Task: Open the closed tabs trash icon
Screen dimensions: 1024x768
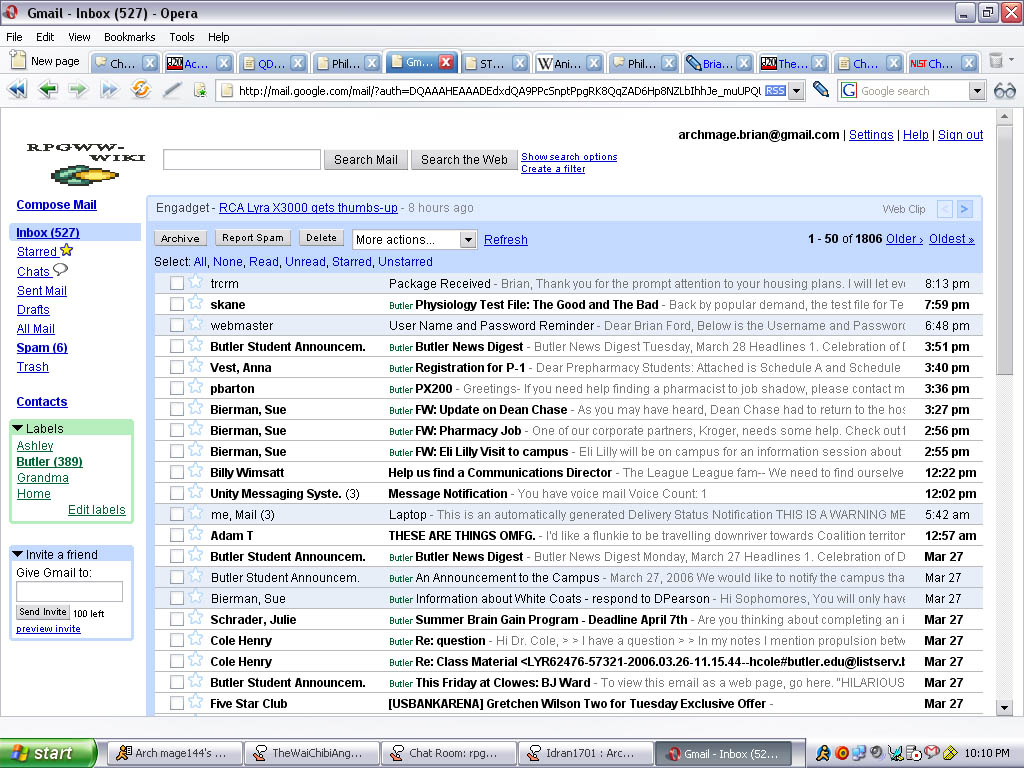Action: 996,61
